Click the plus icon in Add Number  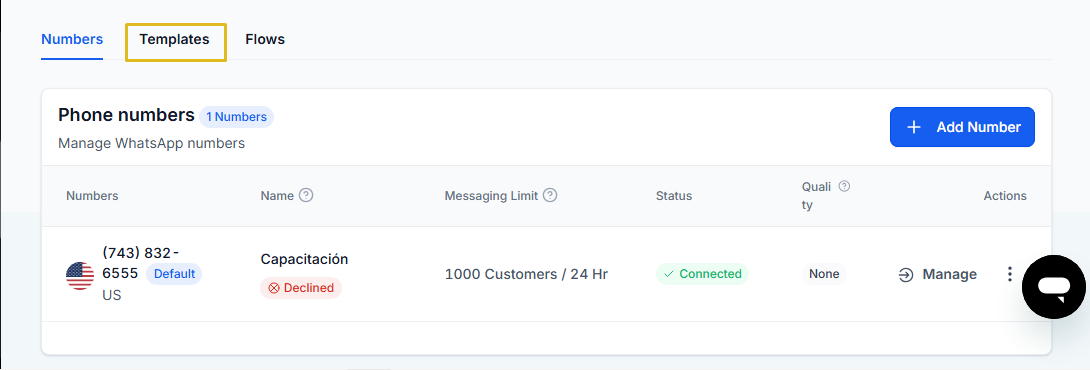pos(914,127)
